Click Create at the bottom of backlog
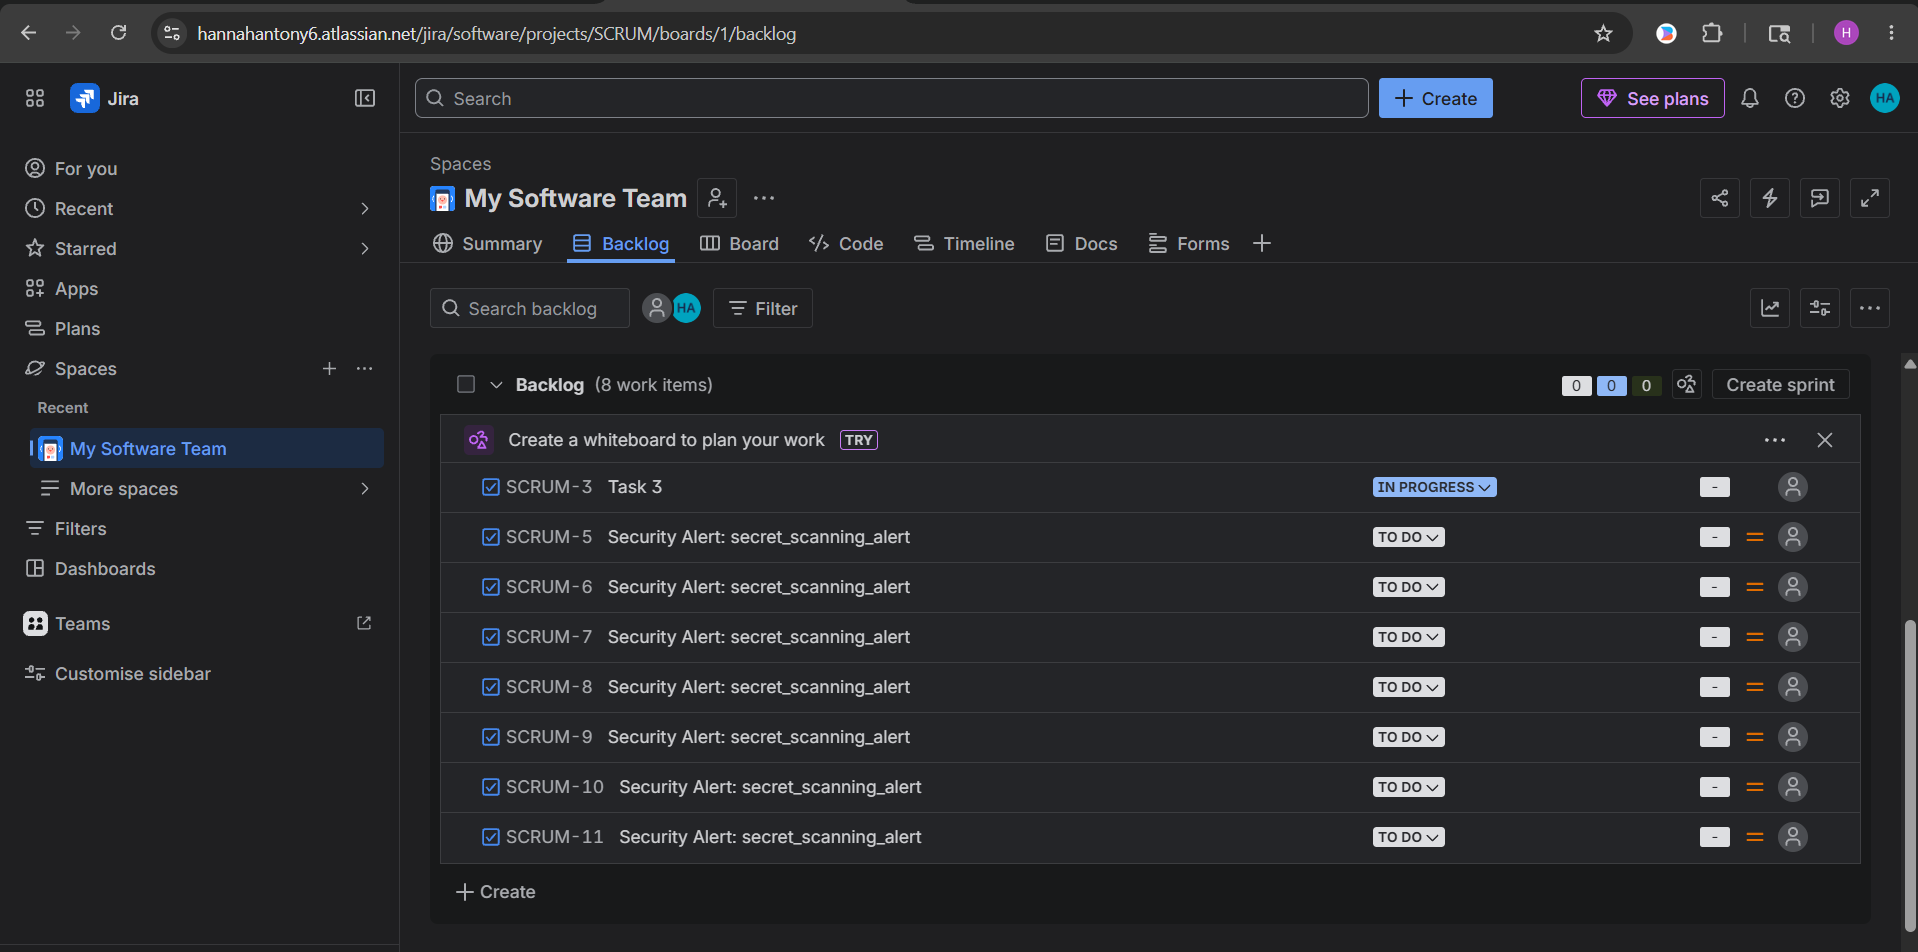 496,891
